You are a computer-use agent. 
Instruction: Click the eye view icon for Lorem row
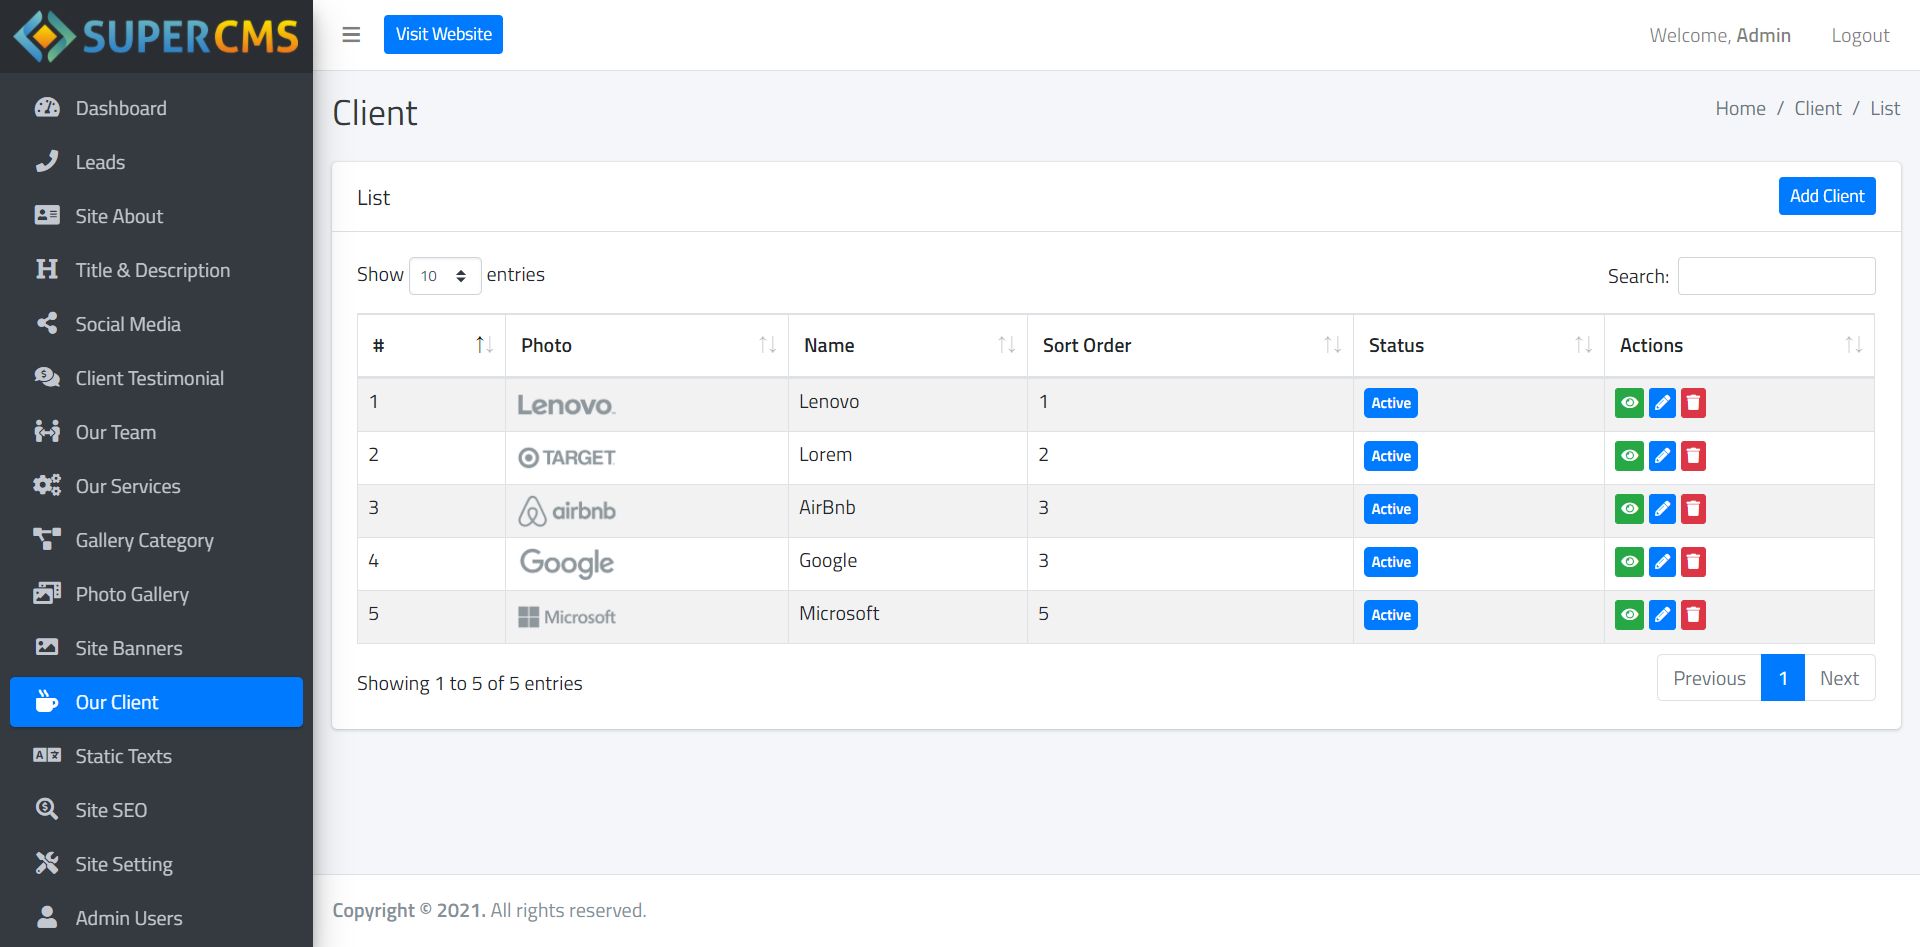coord(1629,456)
